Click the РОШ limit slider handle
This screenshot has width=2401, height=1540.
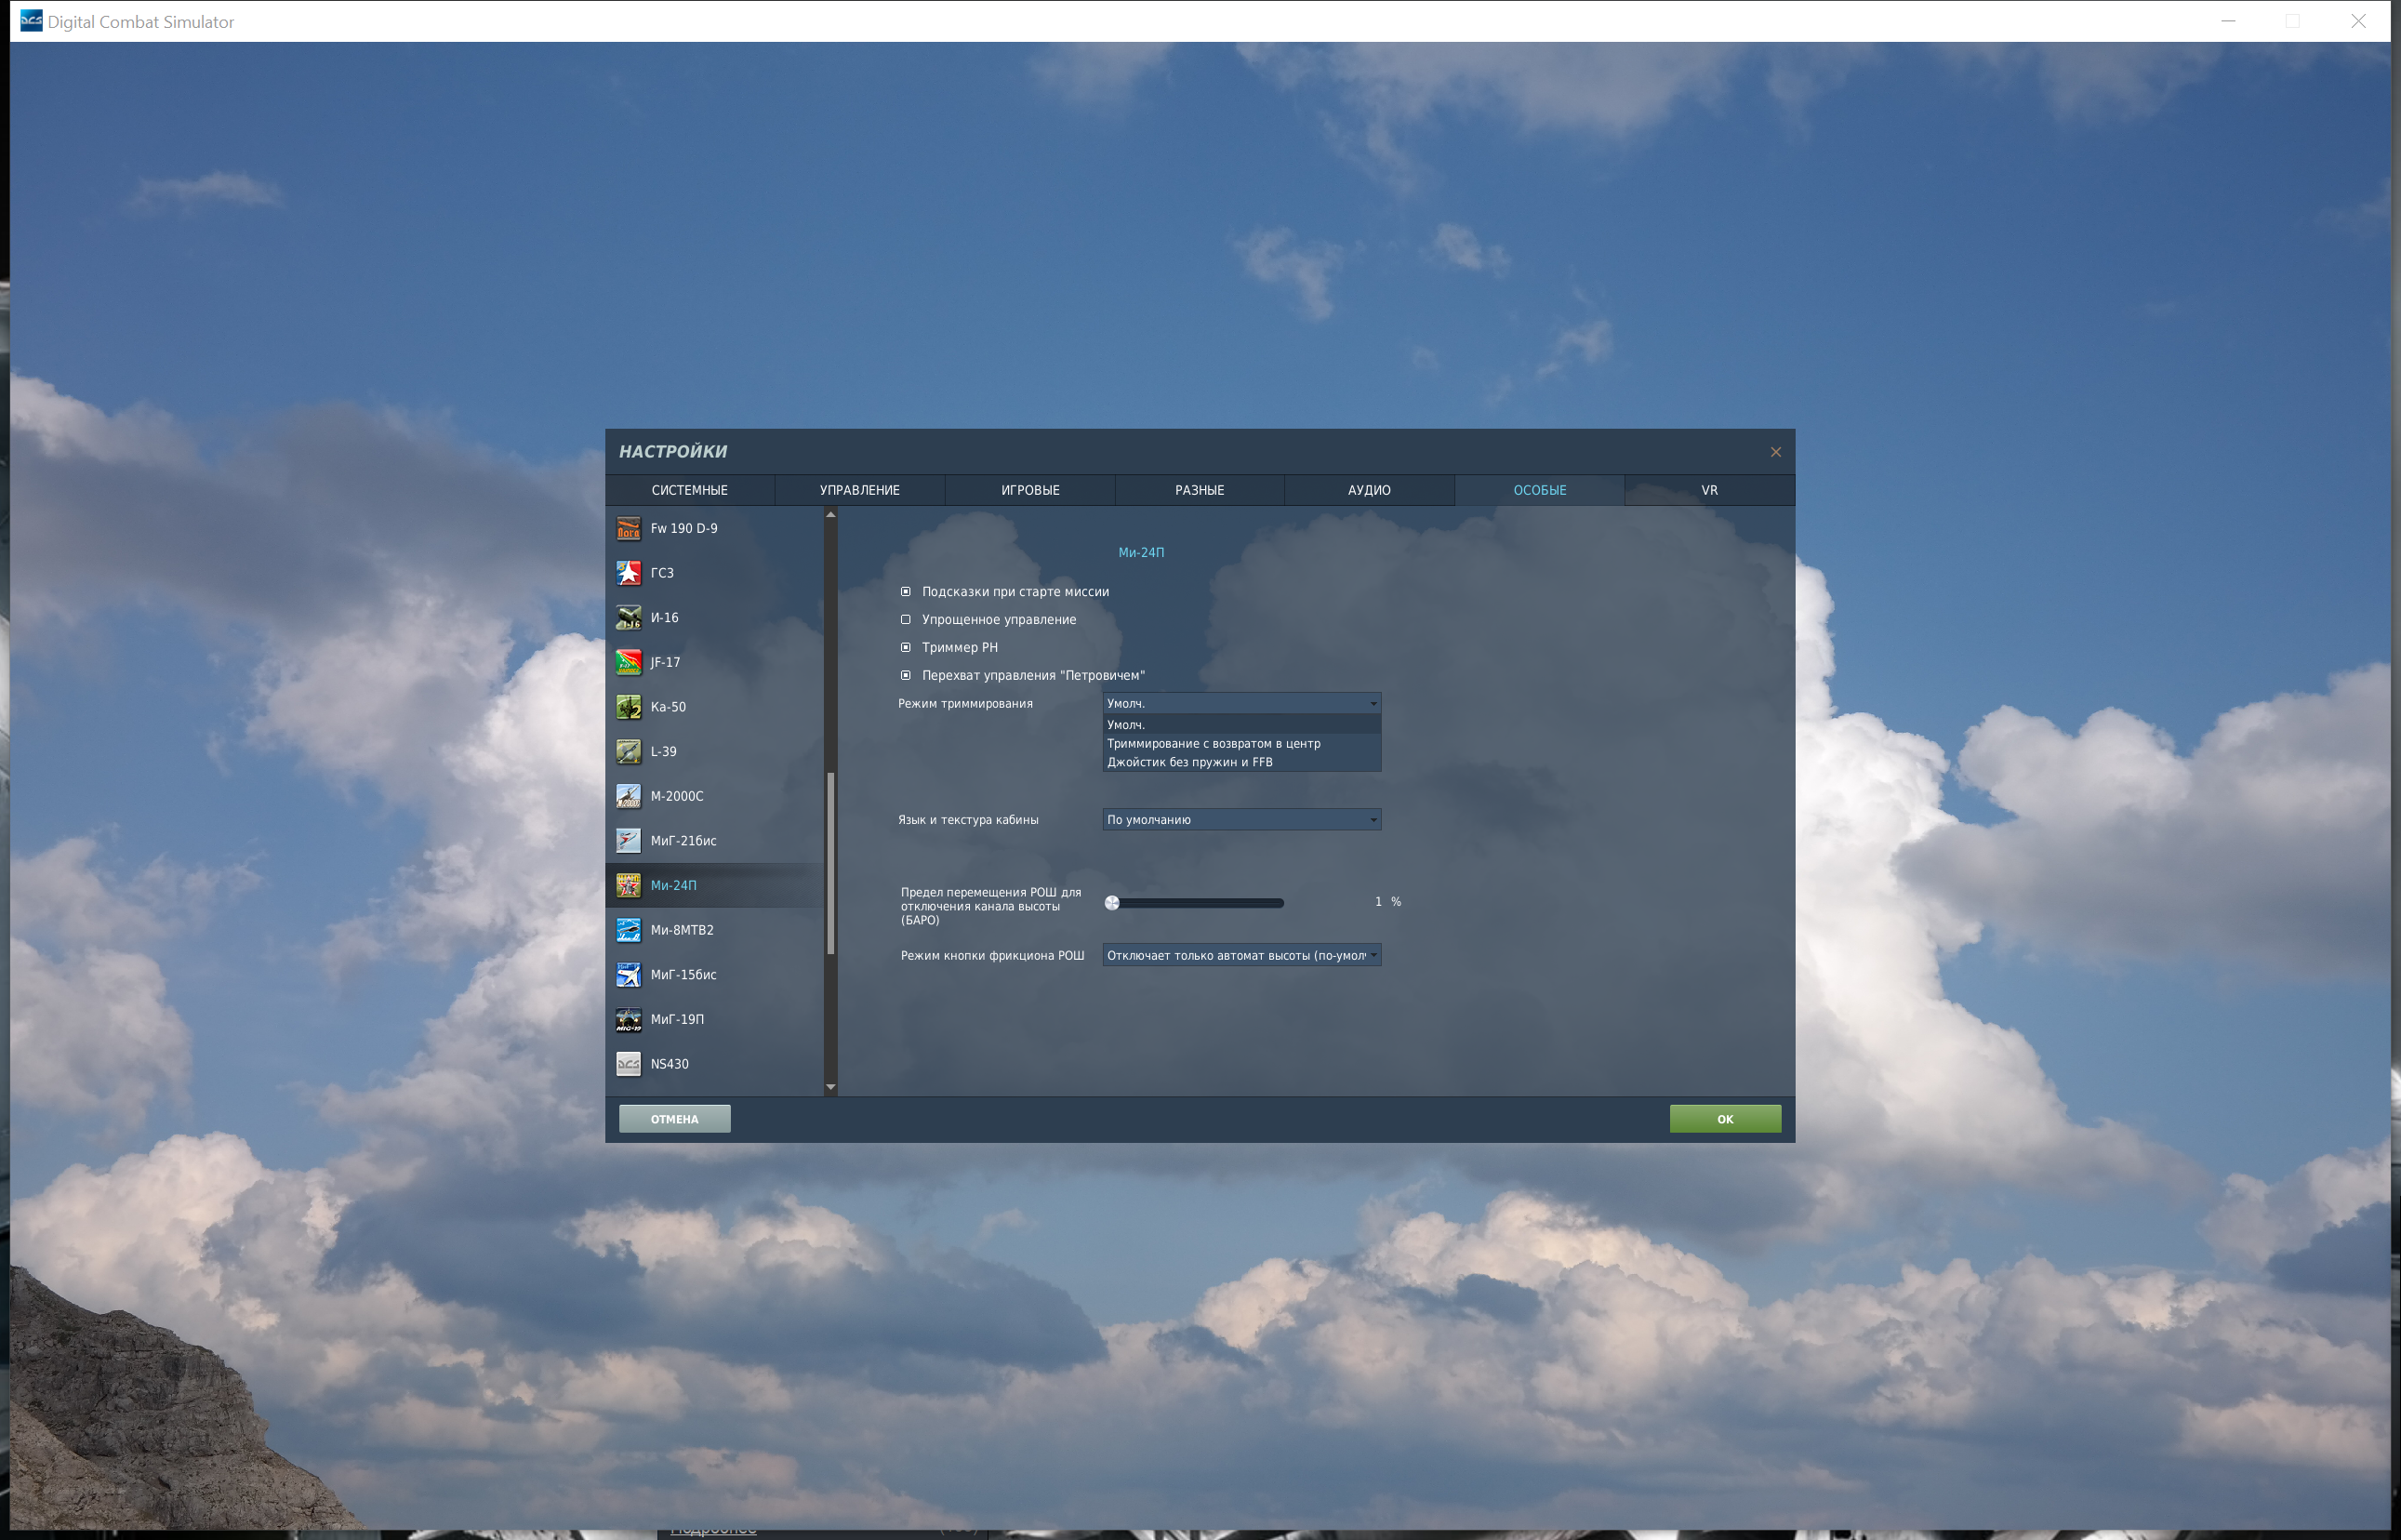click(x=1112, y=903)
